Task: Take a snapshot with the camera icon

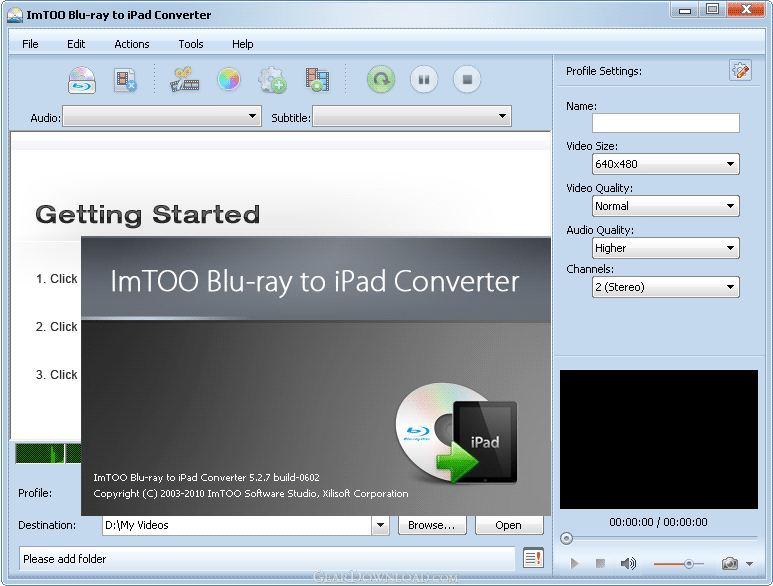Action: (x=730, y=563)
